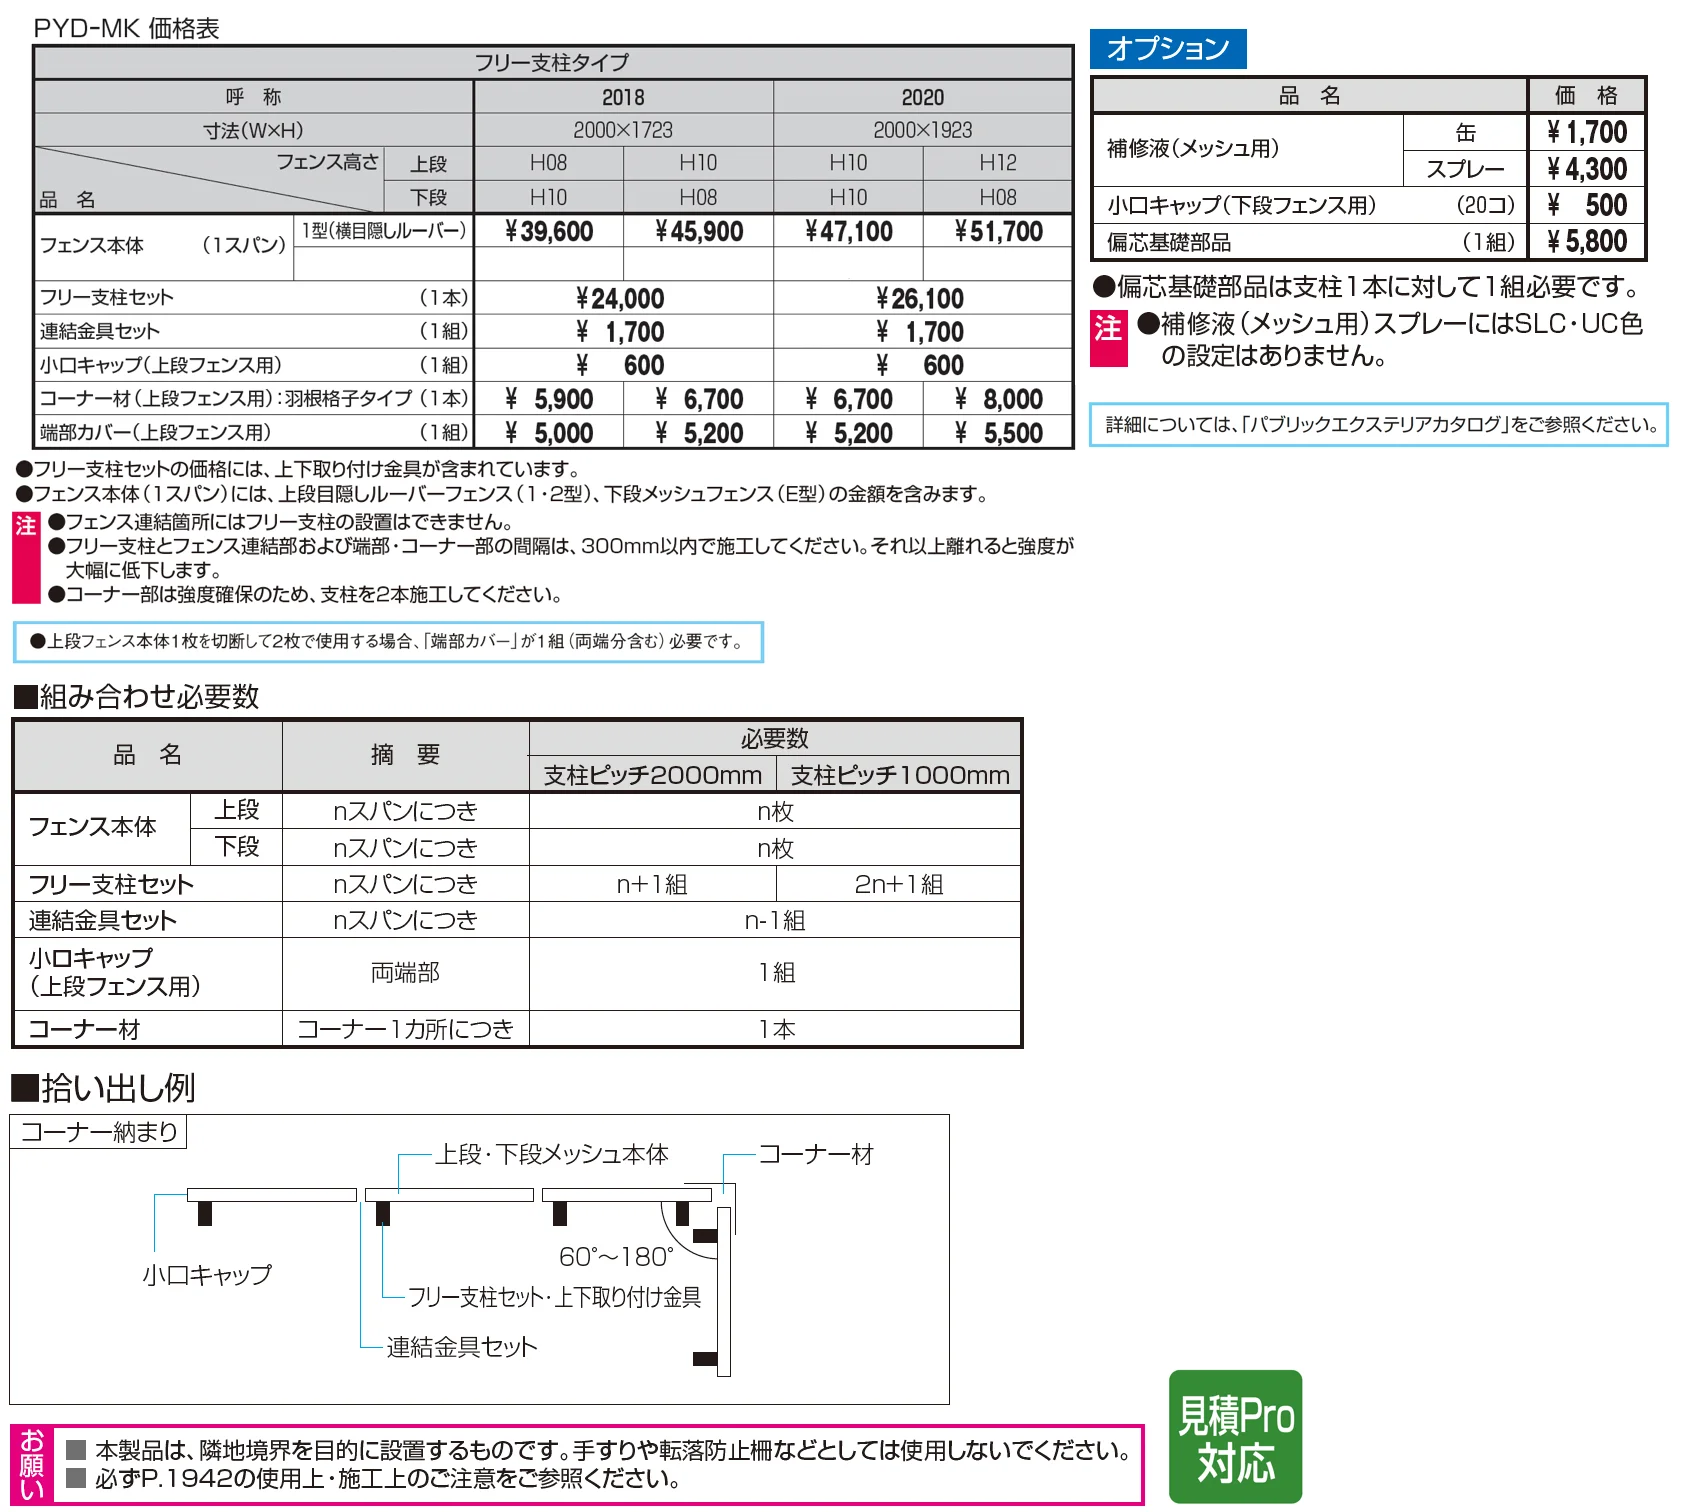The width and height of the screenshot is (1701, 1512).
Task: Click the 連結金具セット diagram label
Action: (x=462, y=1347)
